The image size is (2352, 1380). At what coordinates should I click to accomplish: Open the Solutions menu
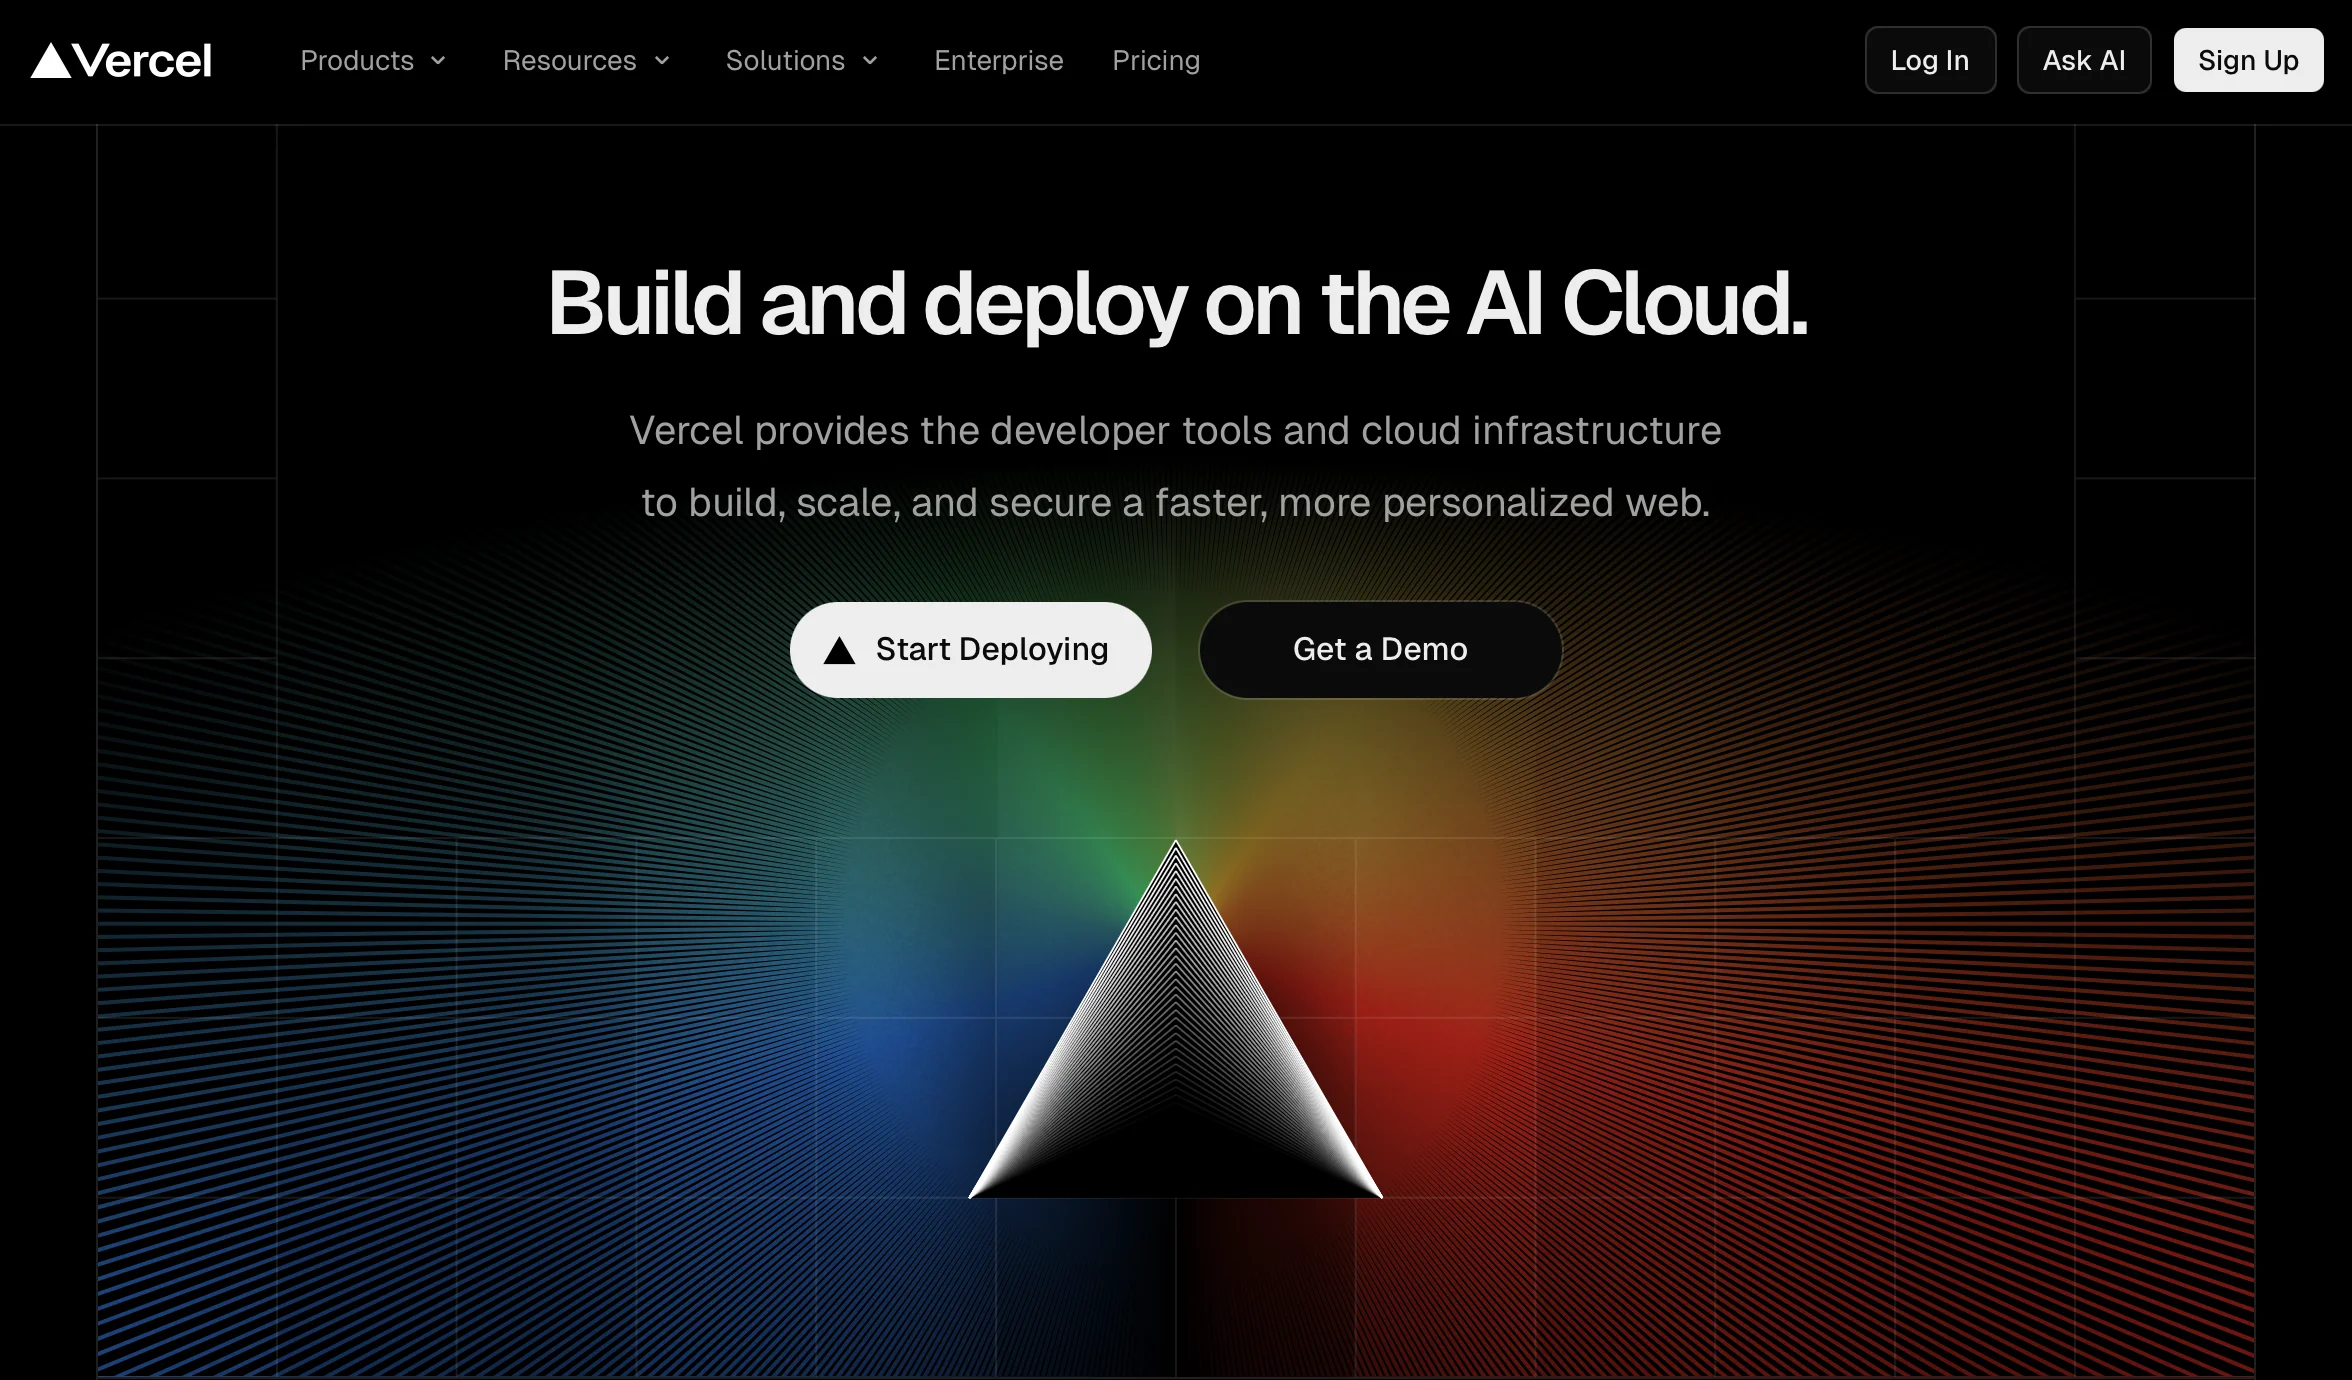(x=785, y=61)
